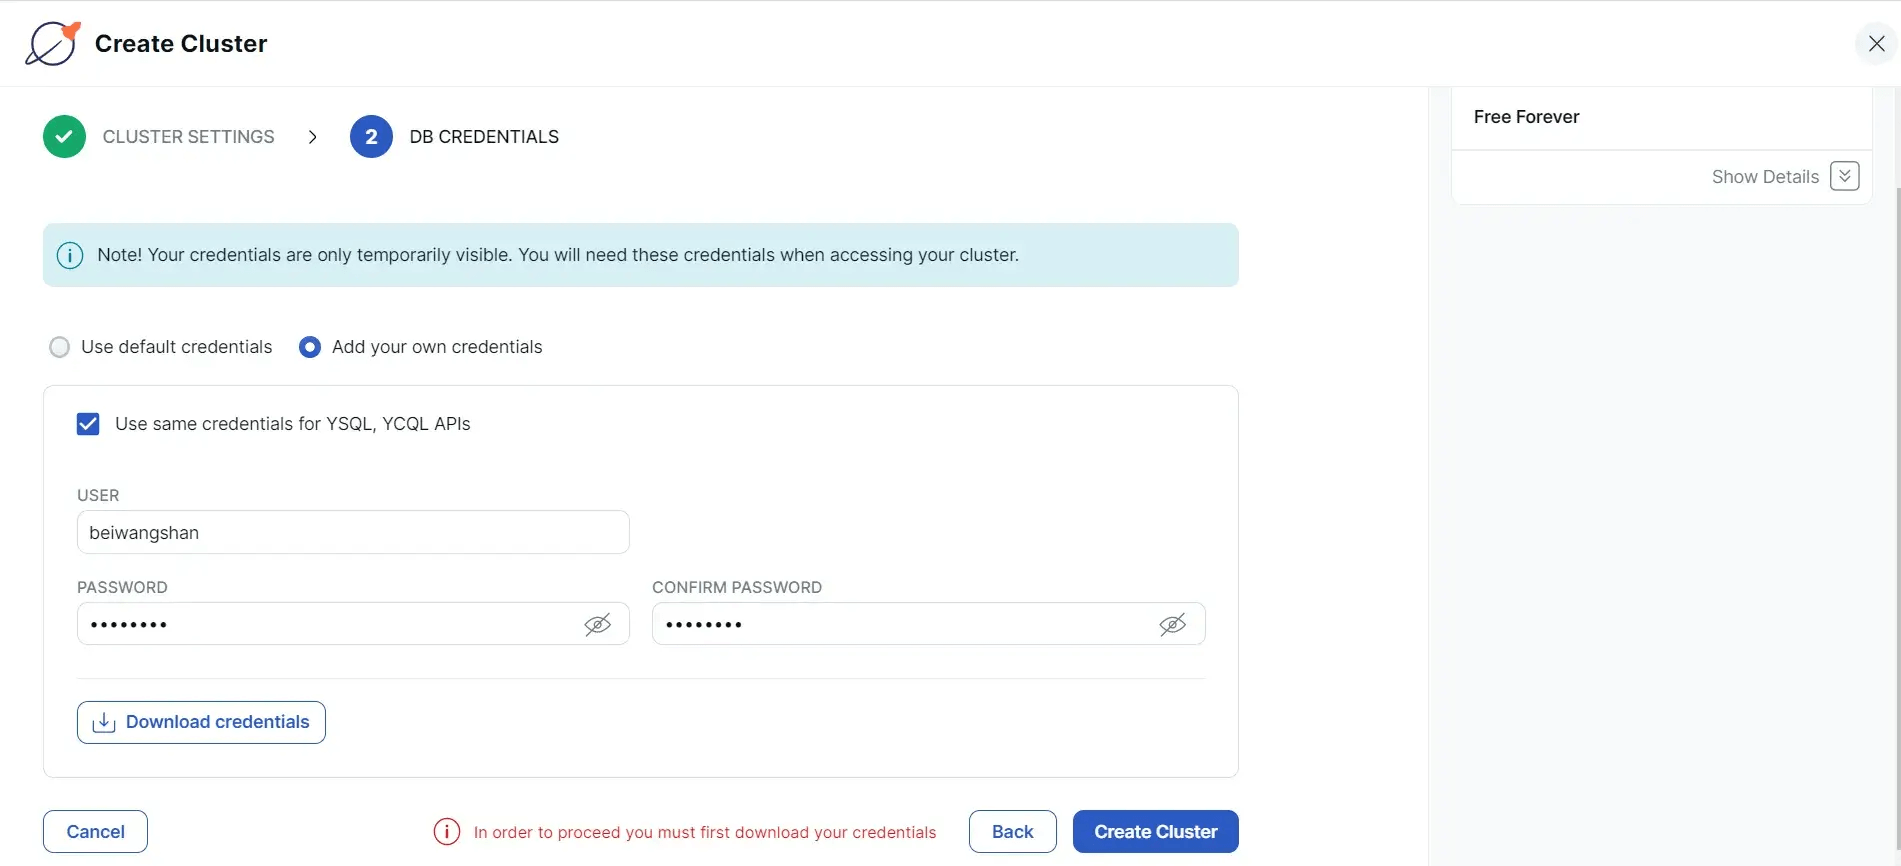
Task: Click the YugabyteDB planet logo icon
Action: click(53, 44)
